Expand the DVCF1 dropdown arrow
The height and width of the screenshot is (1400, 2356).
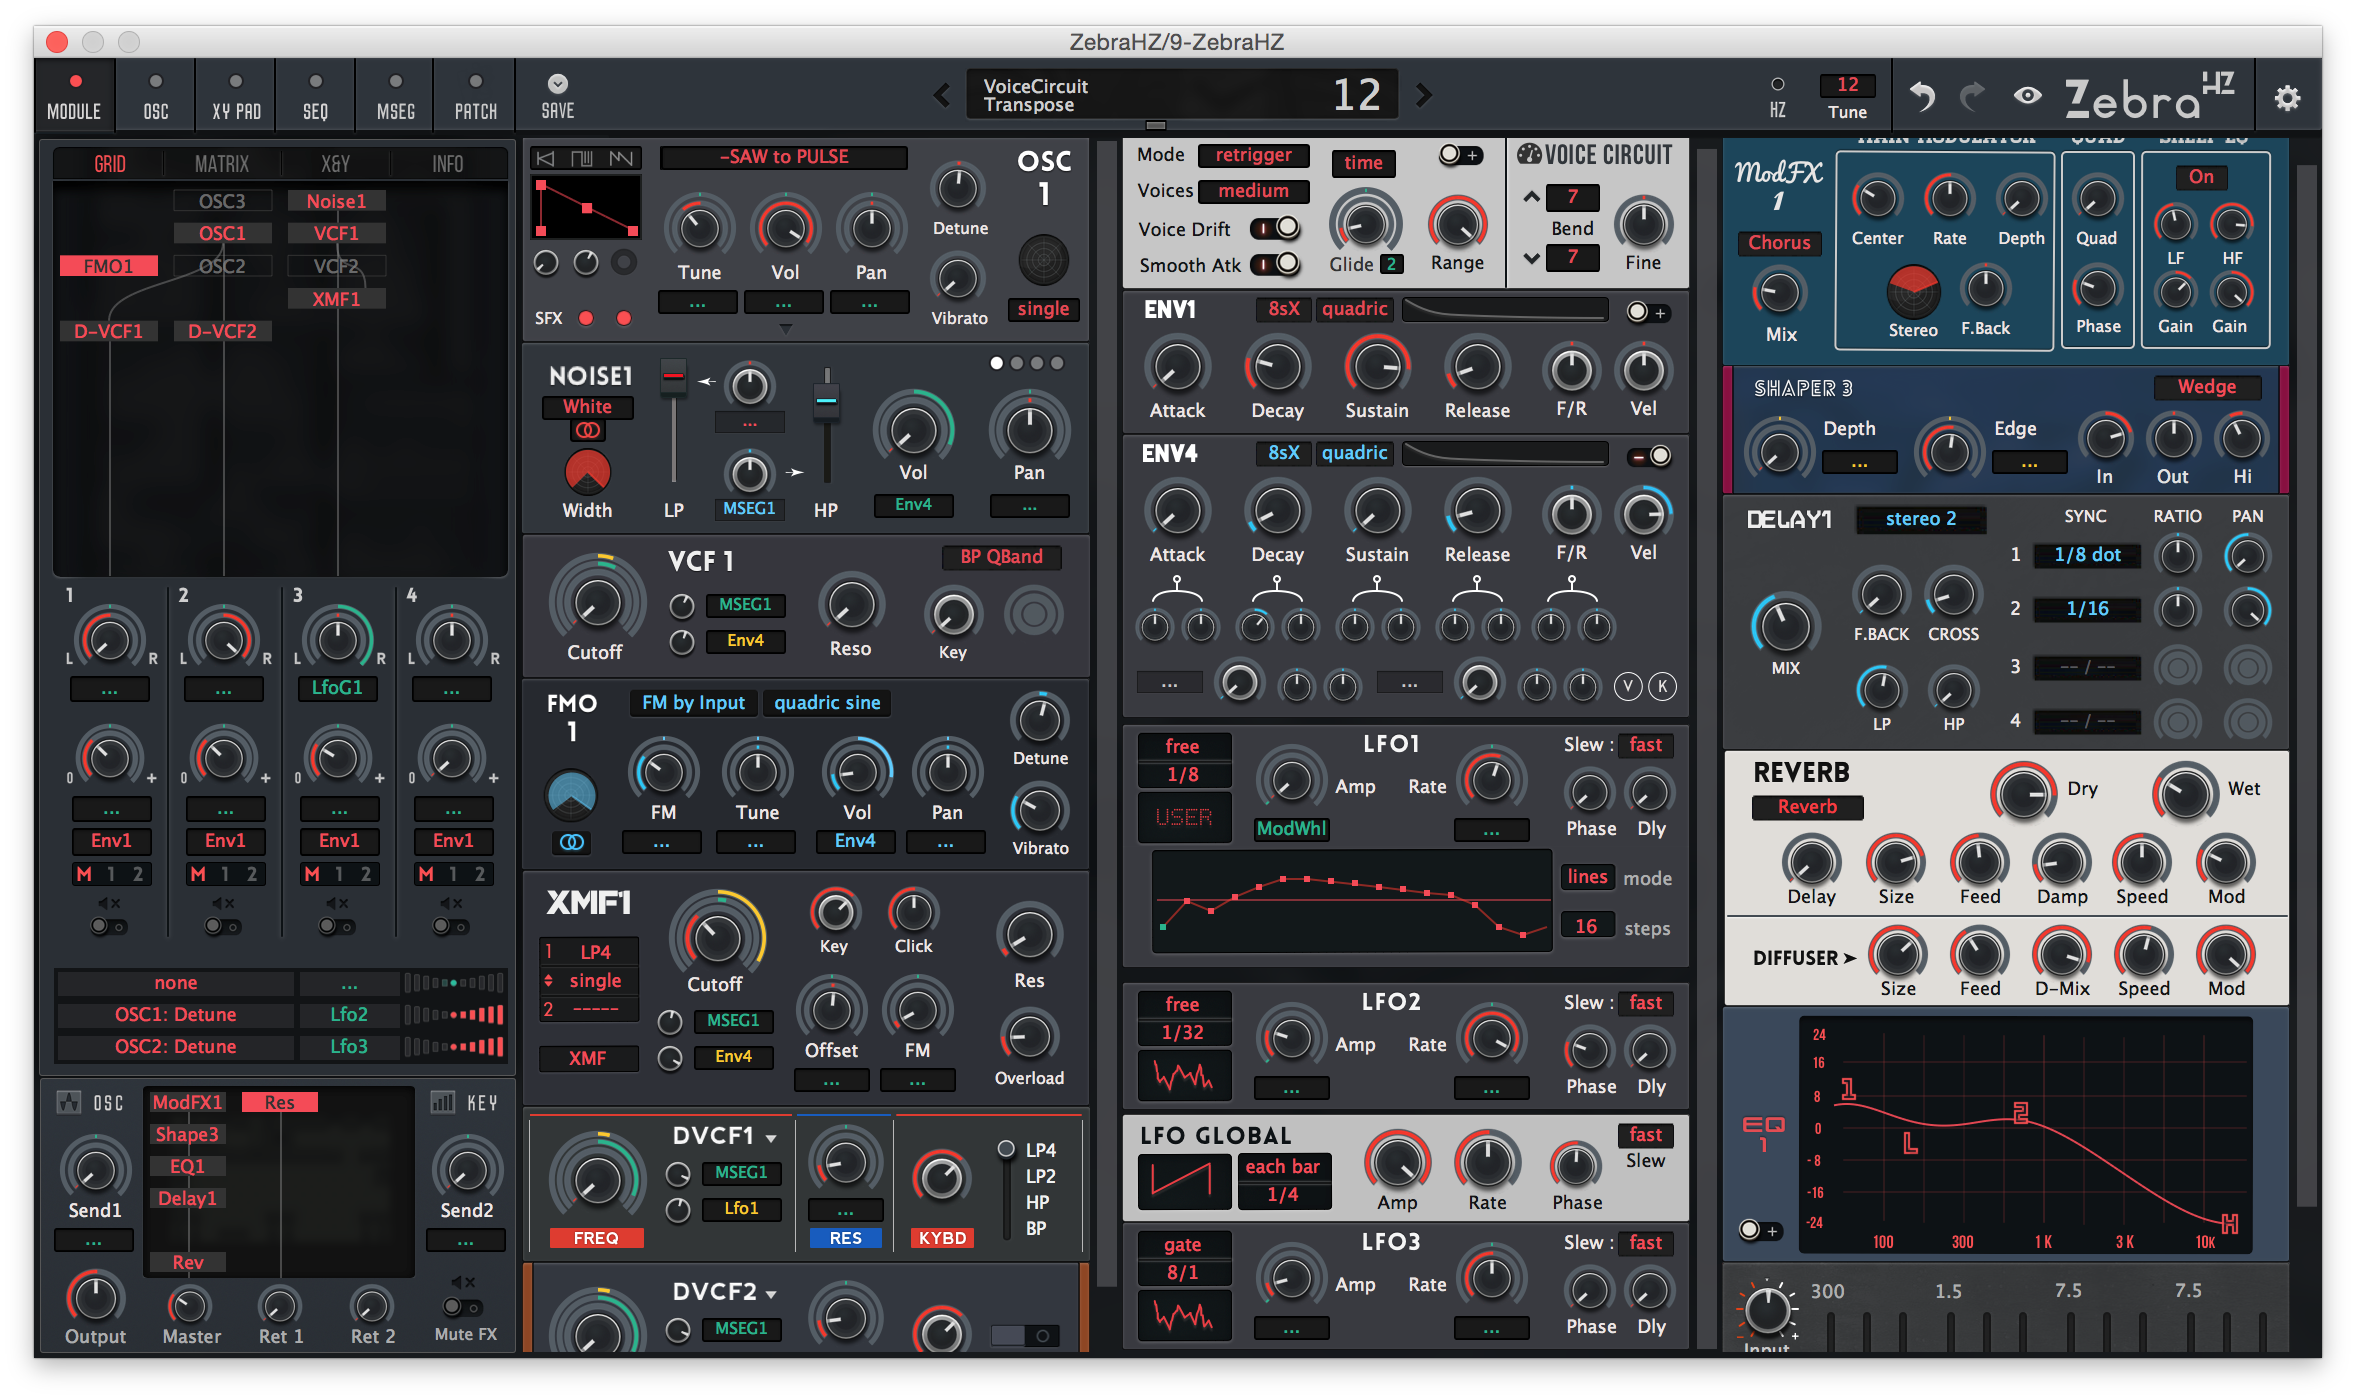(x=771, y=1138)
